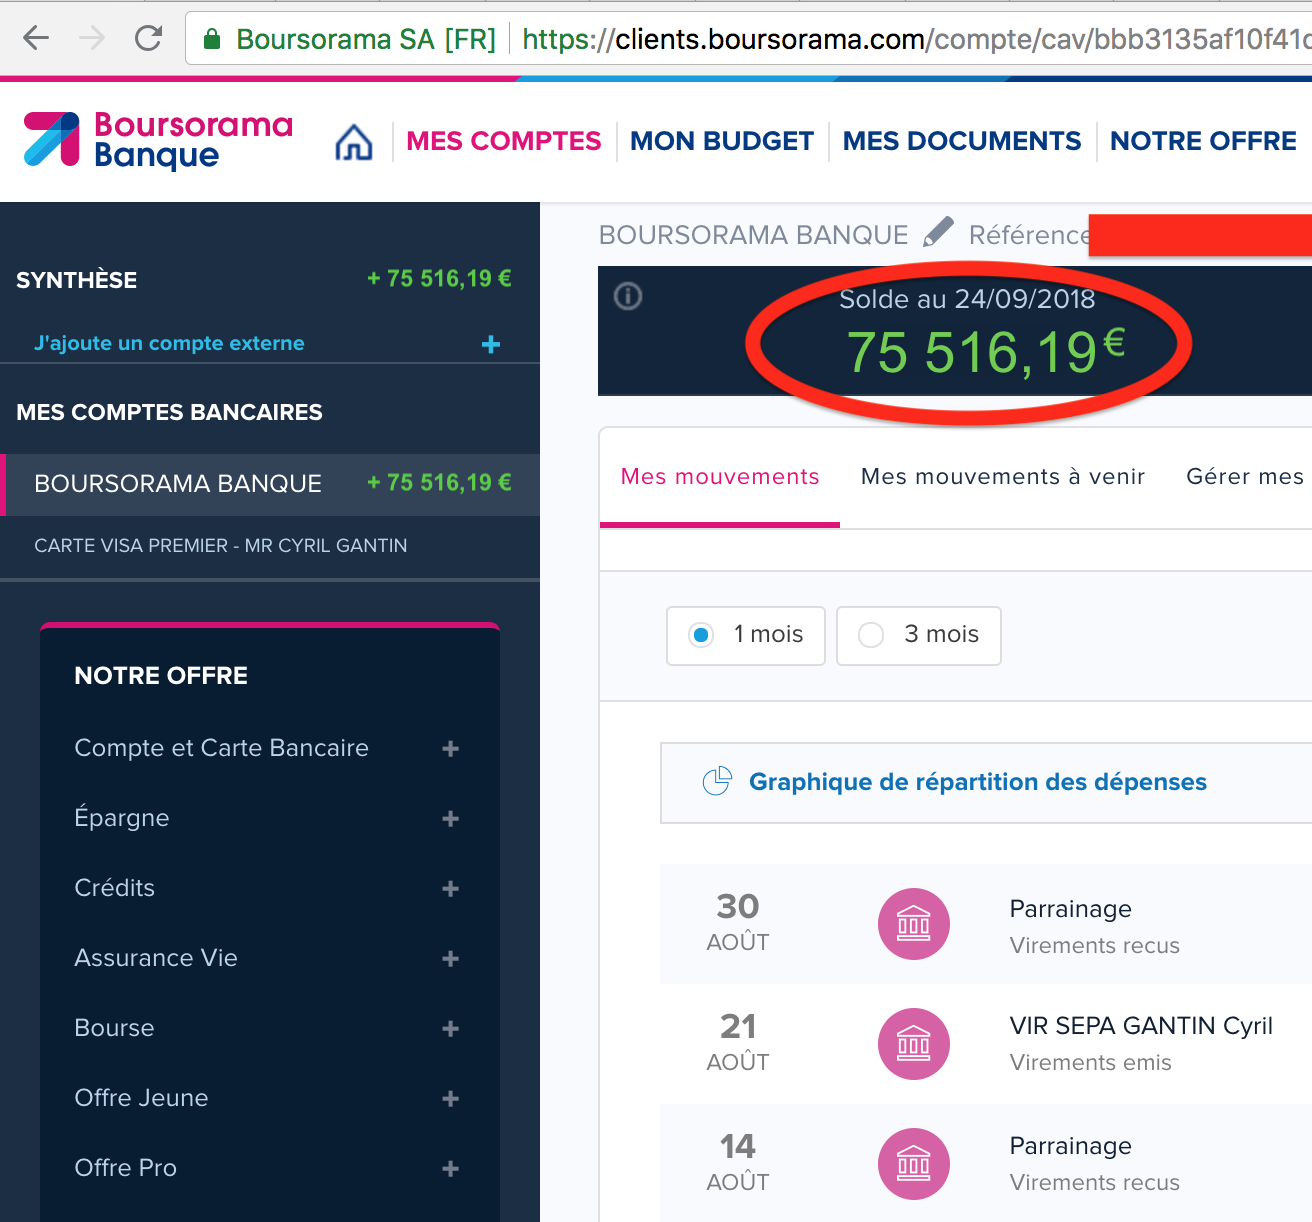Click the green padlock security icon

(x=211, y=39)
